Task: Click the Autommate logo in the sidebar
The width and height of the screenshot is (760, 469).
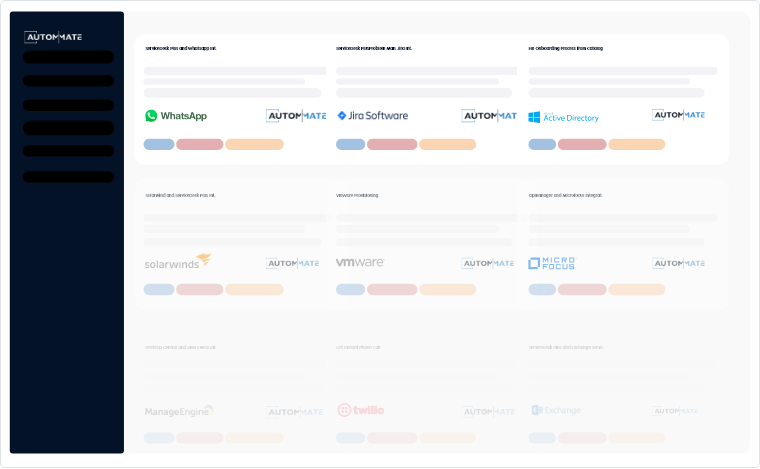Action: (x=53, y=37)
